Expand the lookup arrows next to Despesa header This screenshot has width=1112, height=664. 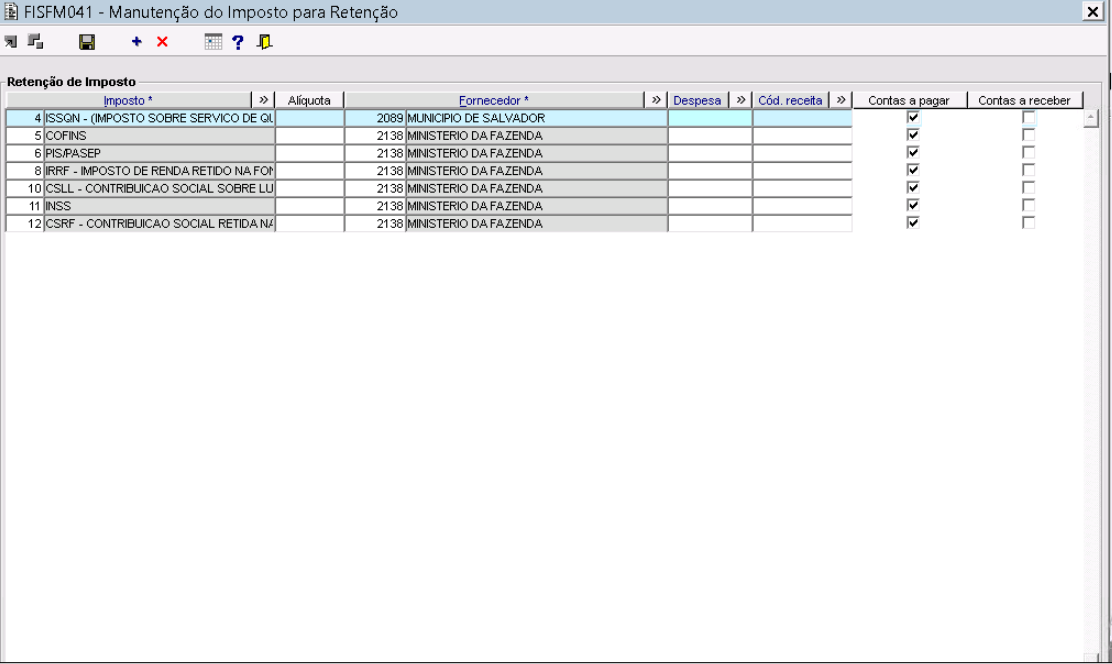pyautogui.click(x=741, y=100)
